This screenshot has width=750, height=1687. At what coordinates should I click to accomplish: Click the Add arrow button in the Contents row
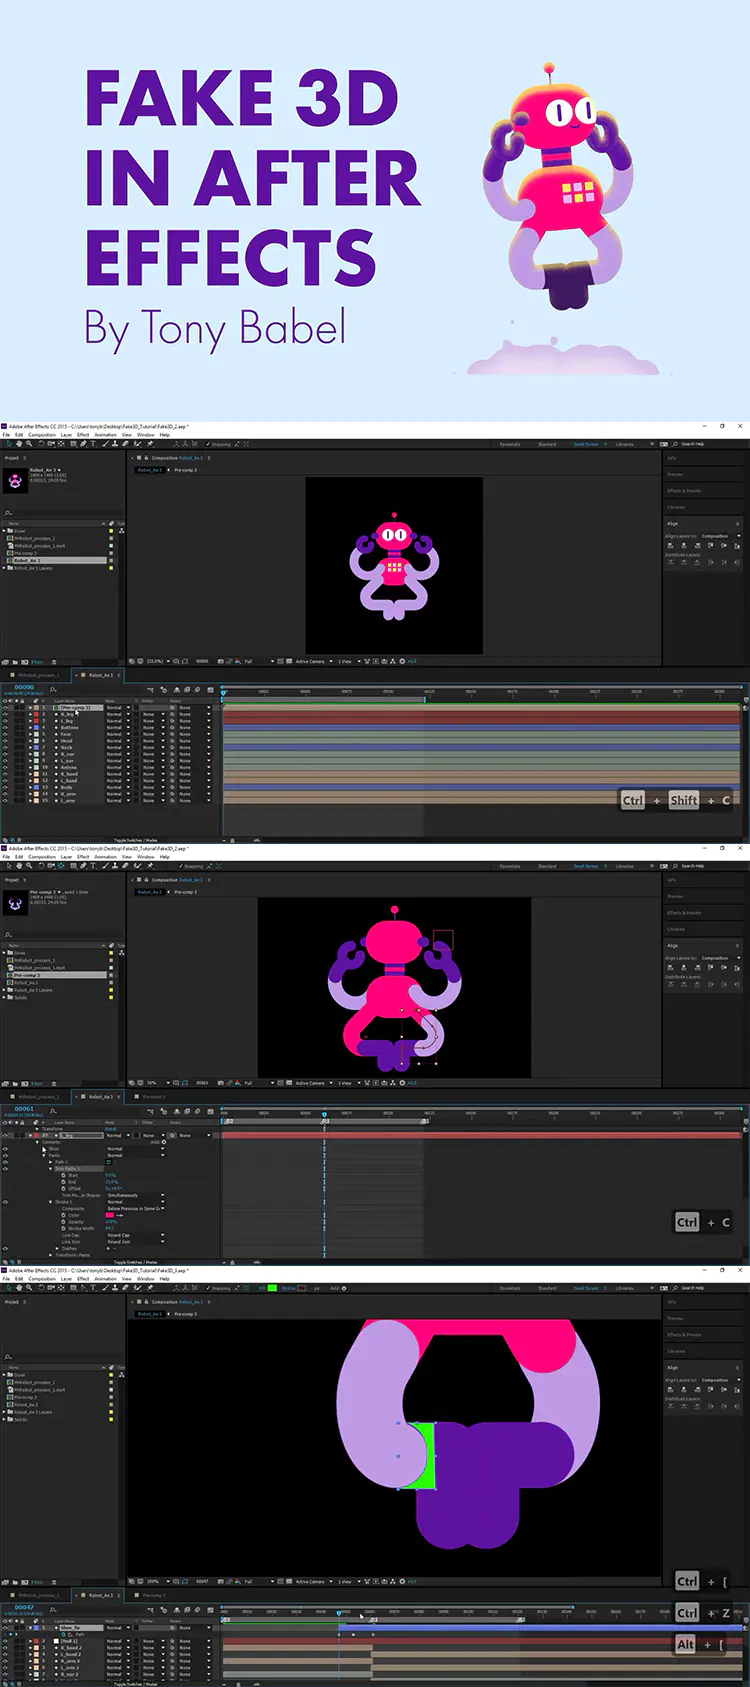click(164, 1142)
